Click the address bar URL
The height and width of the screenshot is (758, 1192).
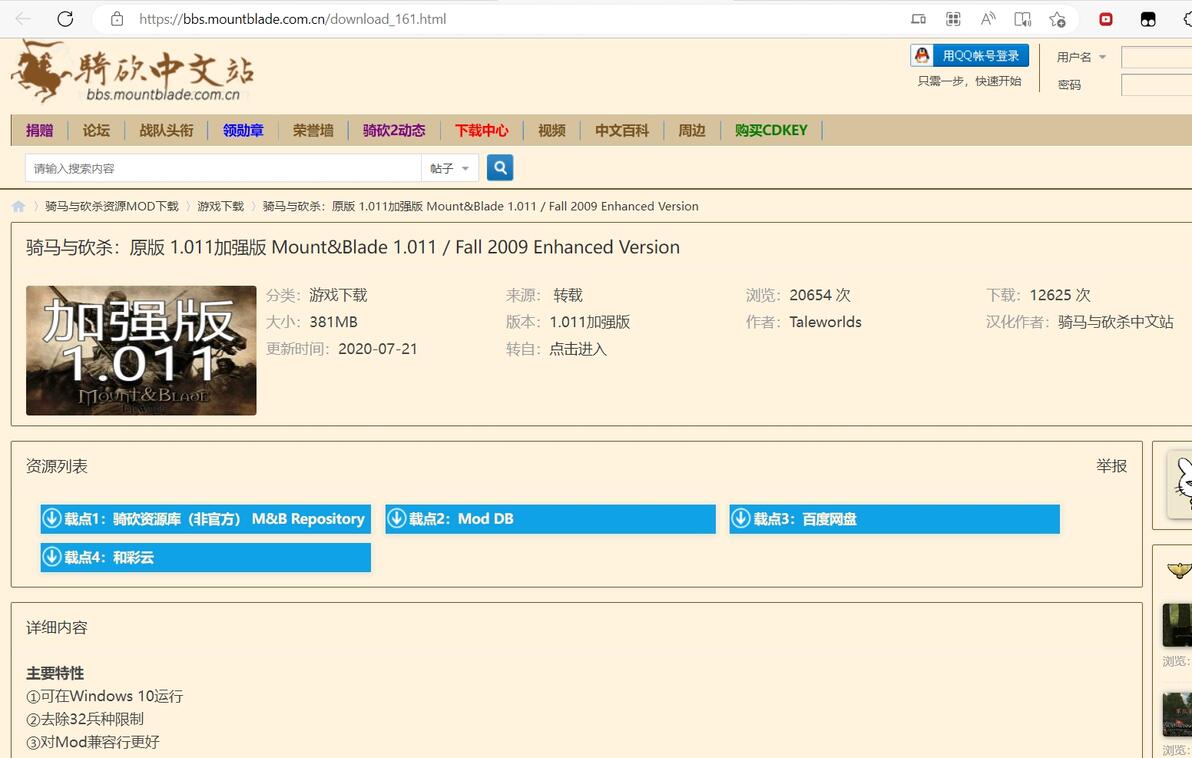[293, 19]
